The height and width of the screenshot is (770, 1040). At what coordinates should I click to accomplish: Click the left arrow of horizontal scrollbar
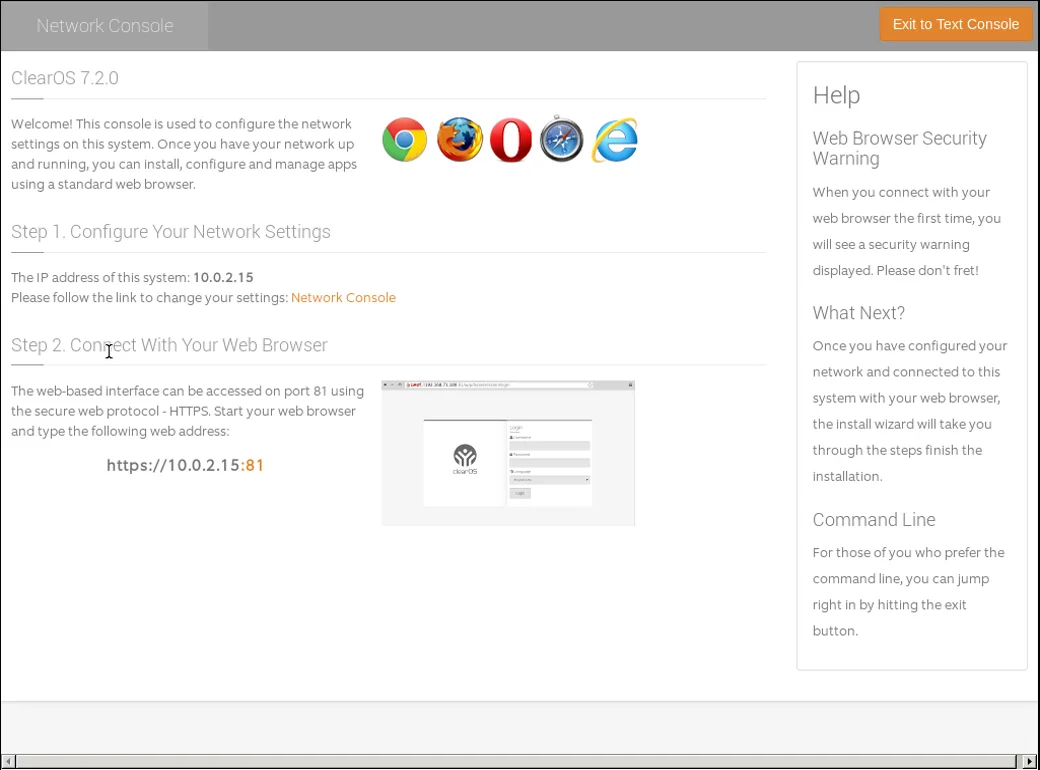click(x=8, y=761)
